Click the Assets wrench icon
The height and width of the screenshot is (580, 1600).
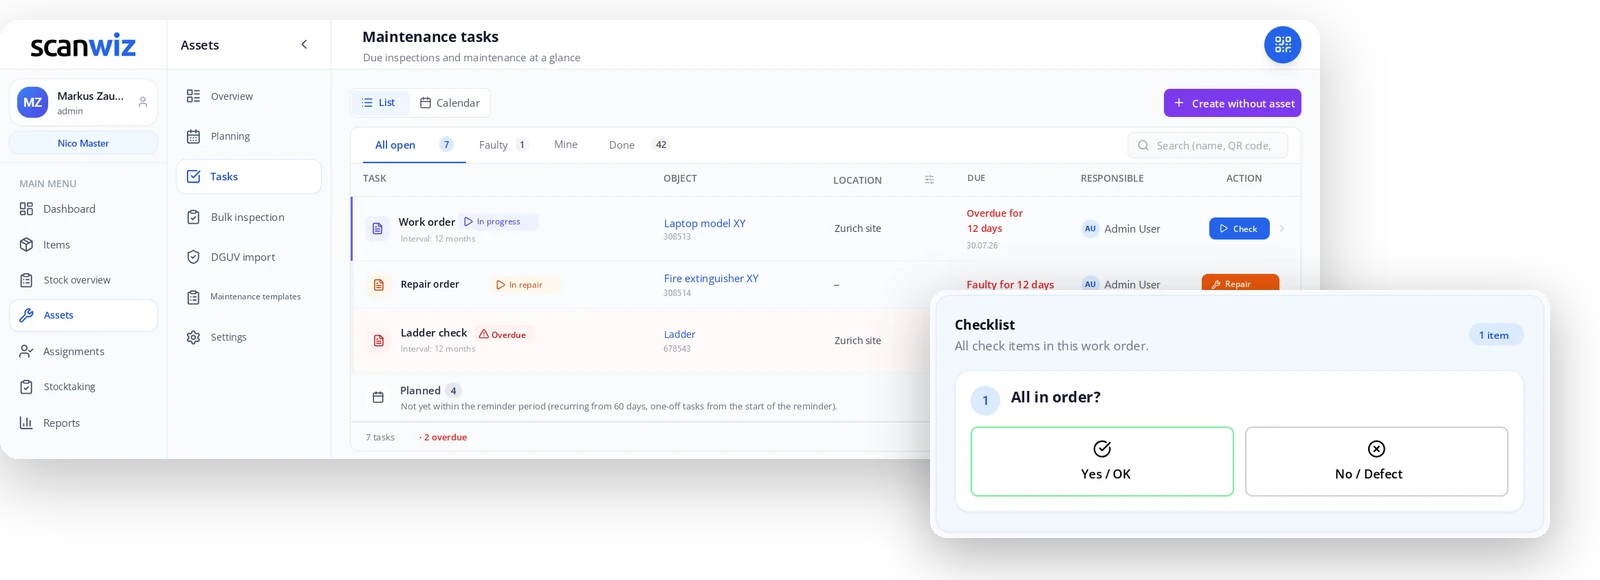[26, 315]
